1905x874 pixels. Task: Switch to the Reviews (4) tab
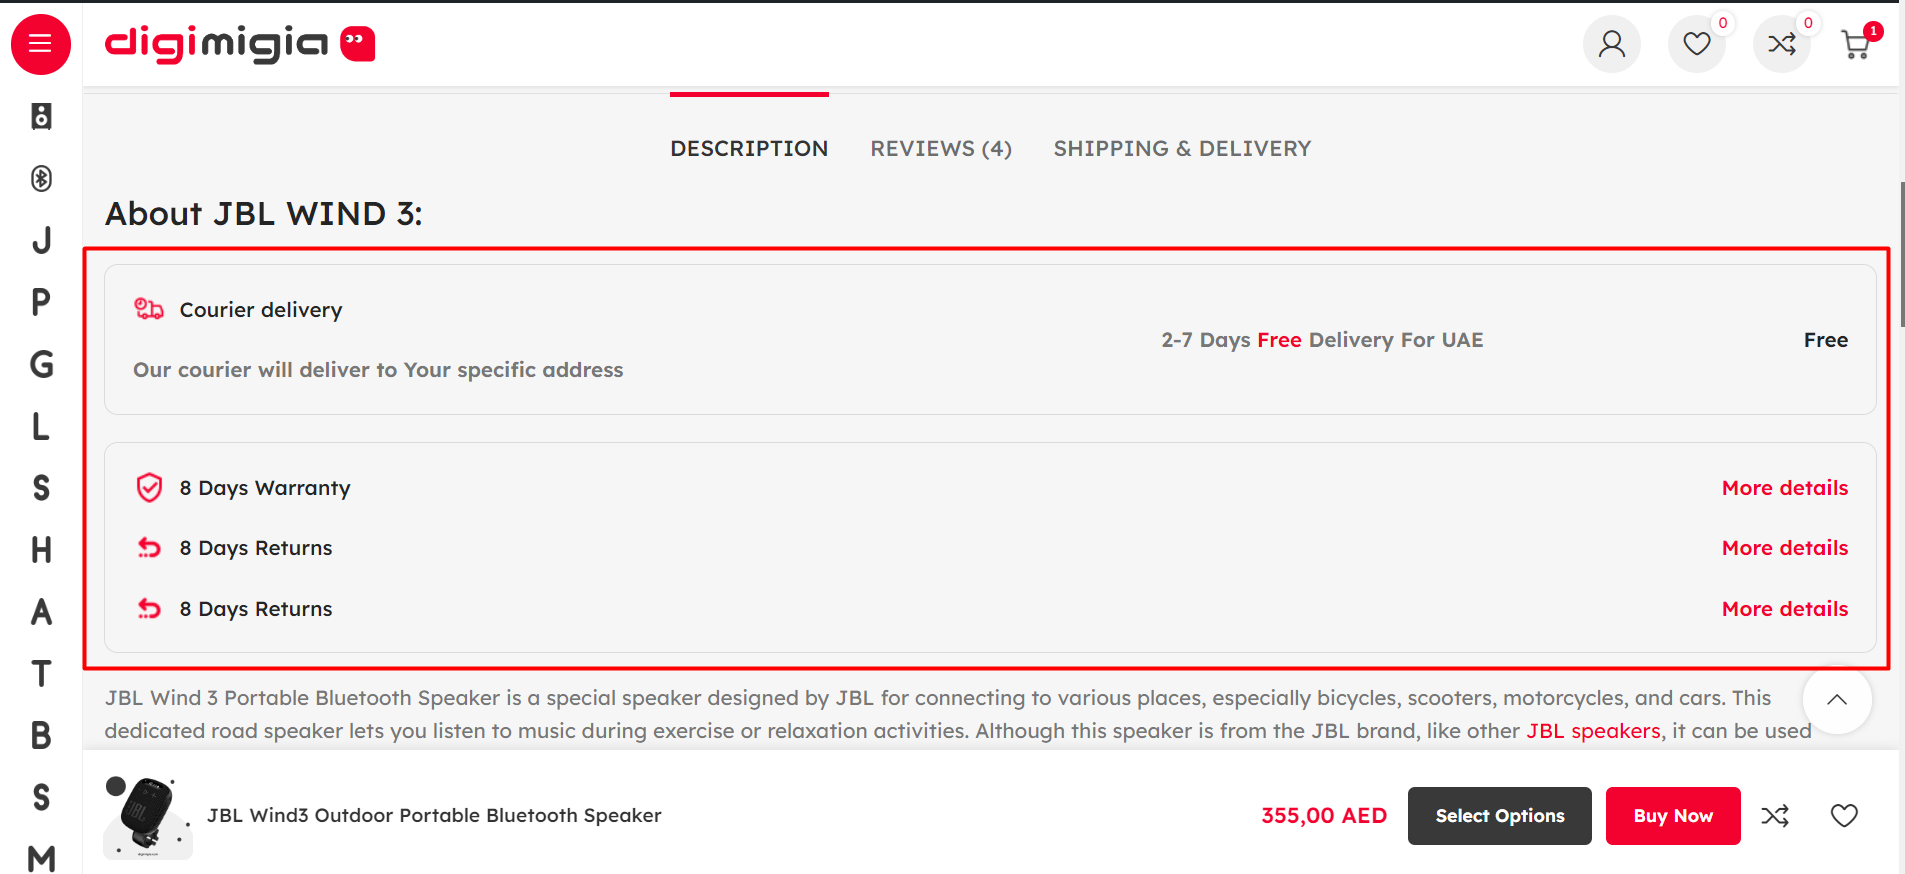941,149
